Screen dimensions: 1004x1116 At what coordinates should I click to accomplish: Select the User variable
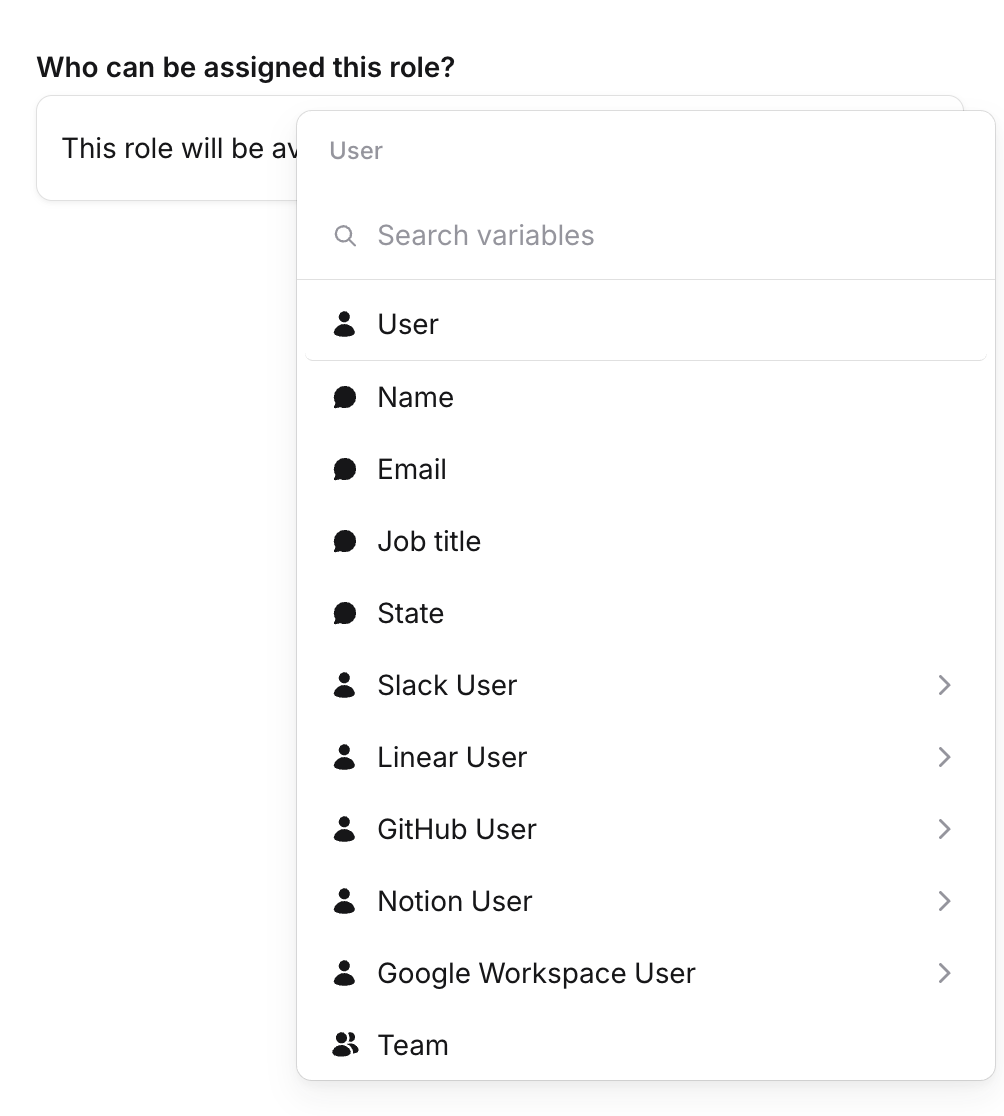point(408,324)
